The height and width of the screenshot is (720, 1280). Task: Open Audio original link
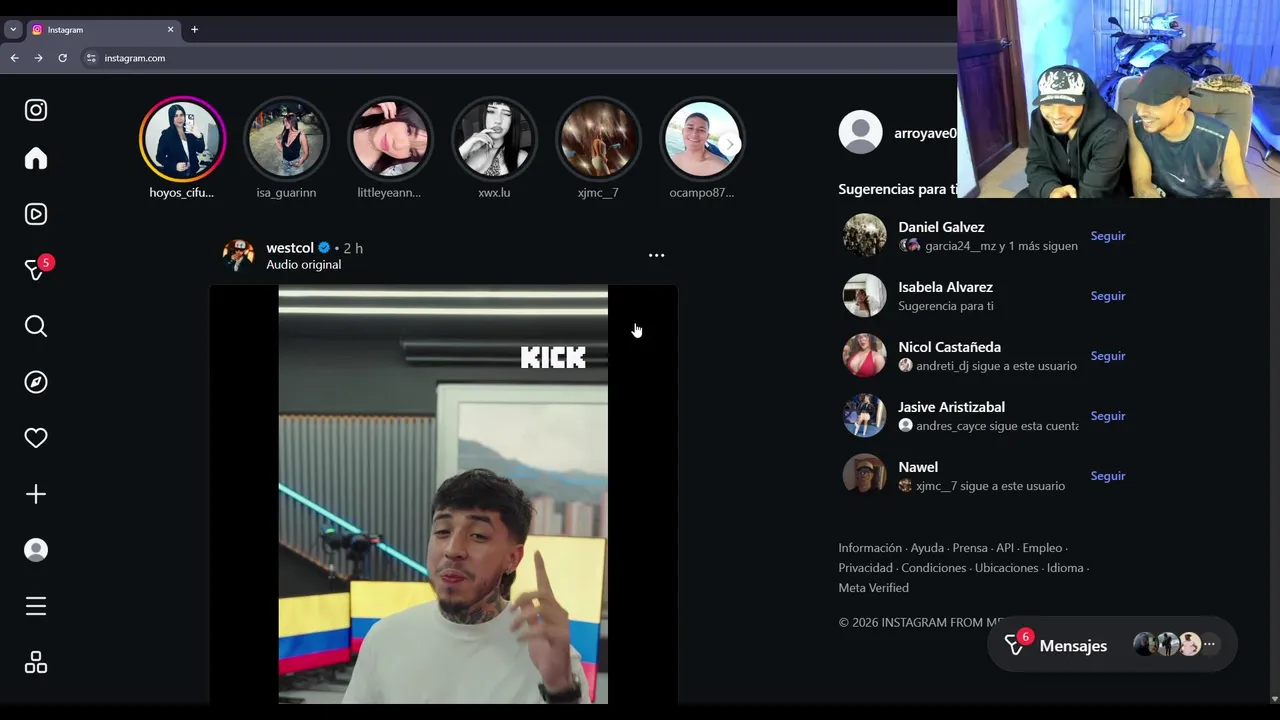(x=303, y=265)
